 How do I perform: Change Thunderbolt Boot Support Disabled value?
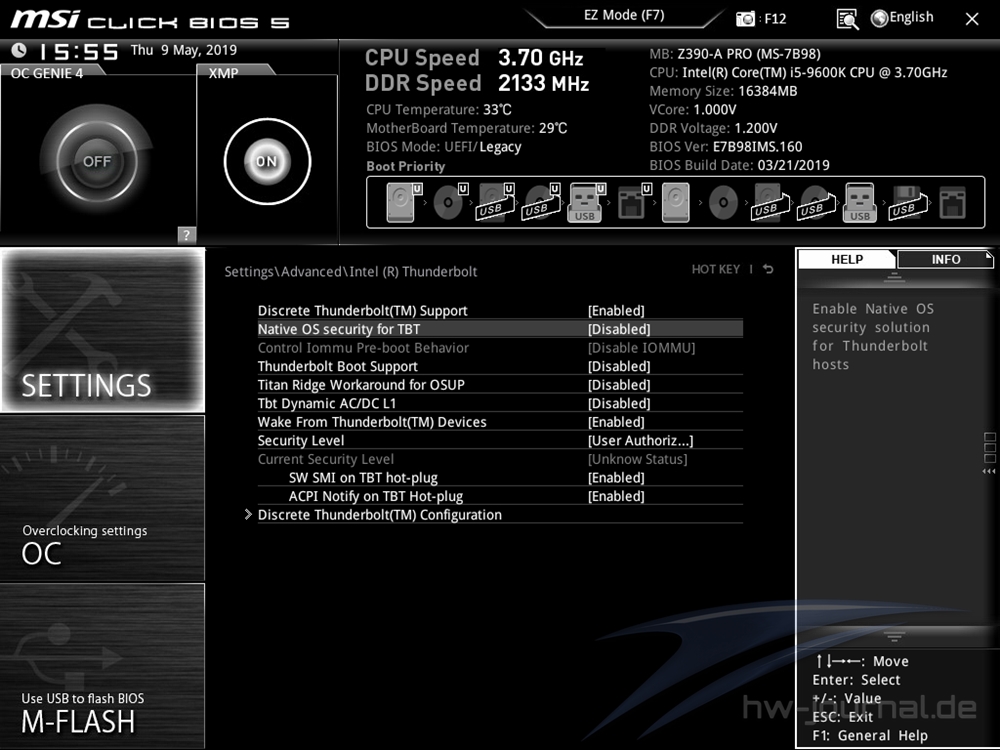(x=619, y=366)
